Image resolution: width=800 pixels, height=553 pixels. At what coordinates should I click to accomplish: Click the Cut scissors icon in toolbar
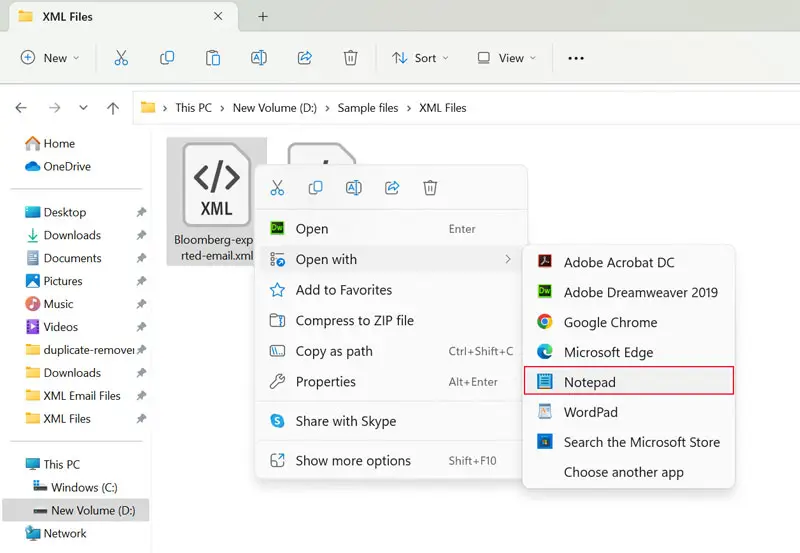[121, 58]
